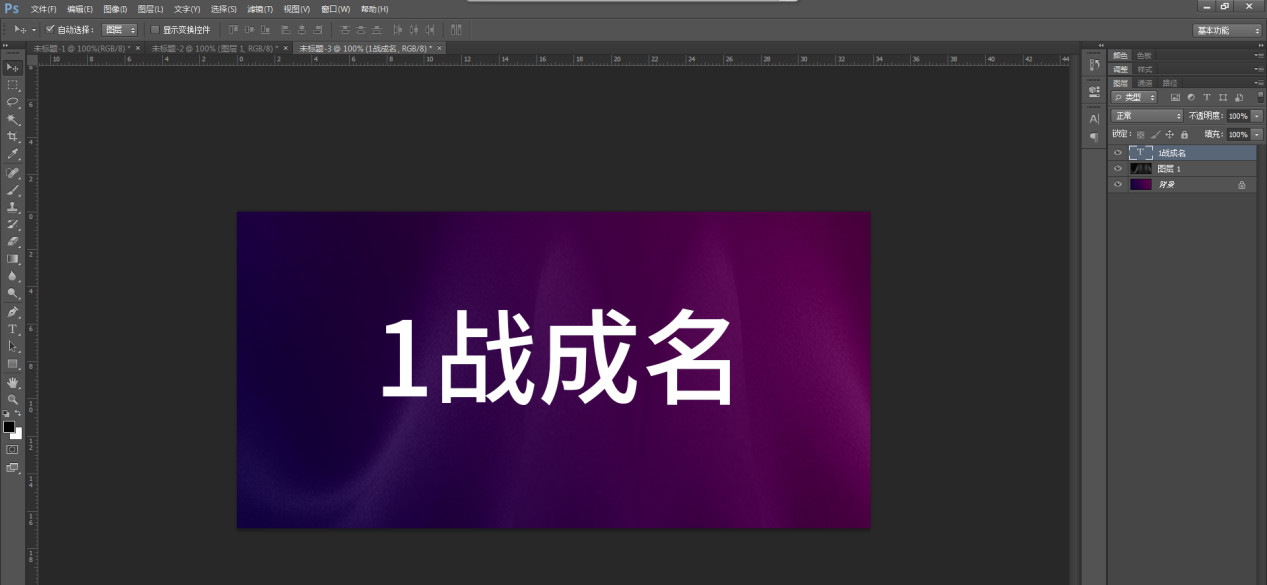Viewport: 1267px width, 585px height.
Task: Toggle lock position icon
Action: pyautogui.click(x=1170, y=134)
